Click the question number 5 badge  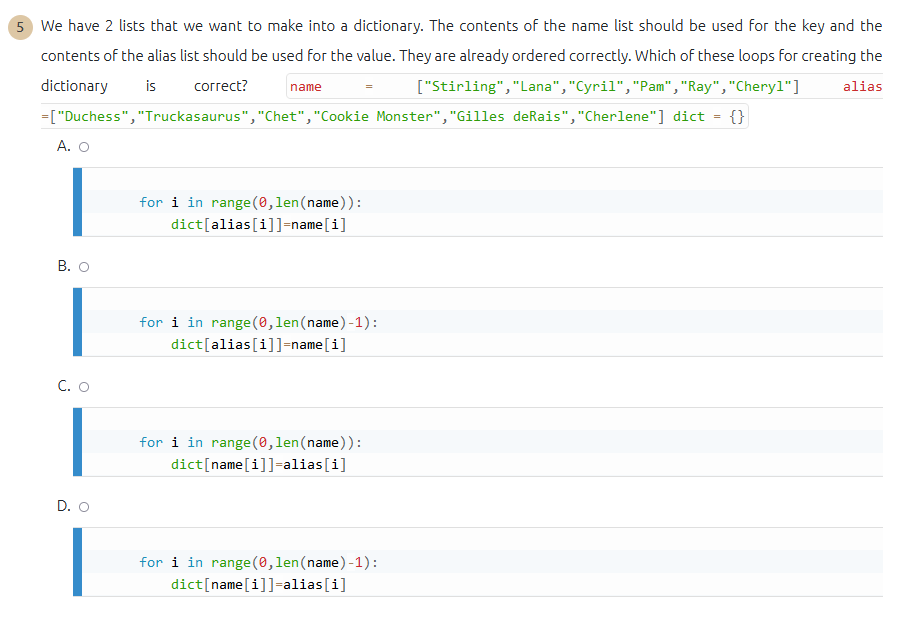19,26
